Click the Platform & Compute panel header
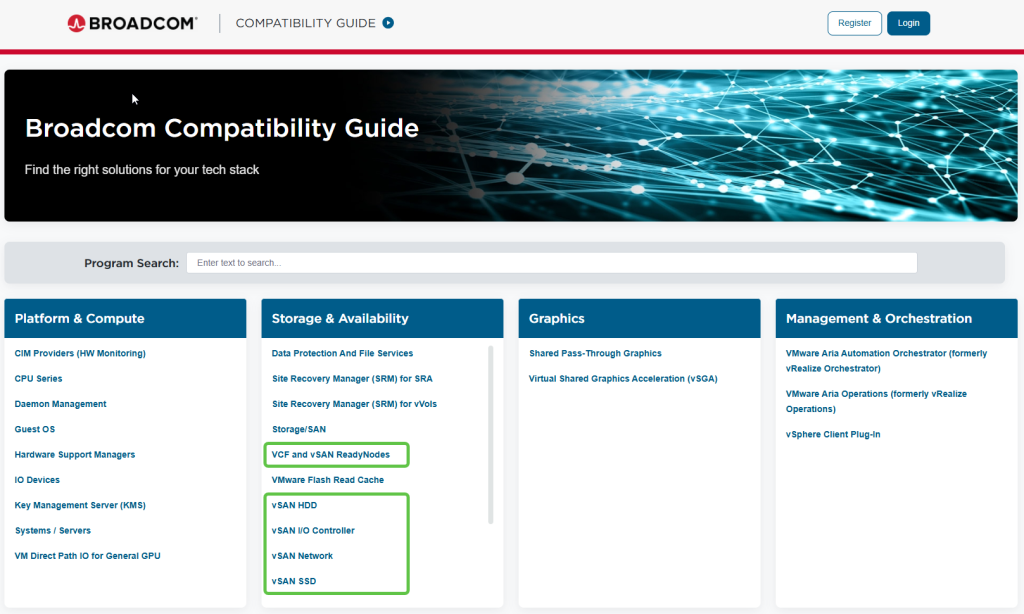This screenshot has height=614, width=1024. coord(125,319)
